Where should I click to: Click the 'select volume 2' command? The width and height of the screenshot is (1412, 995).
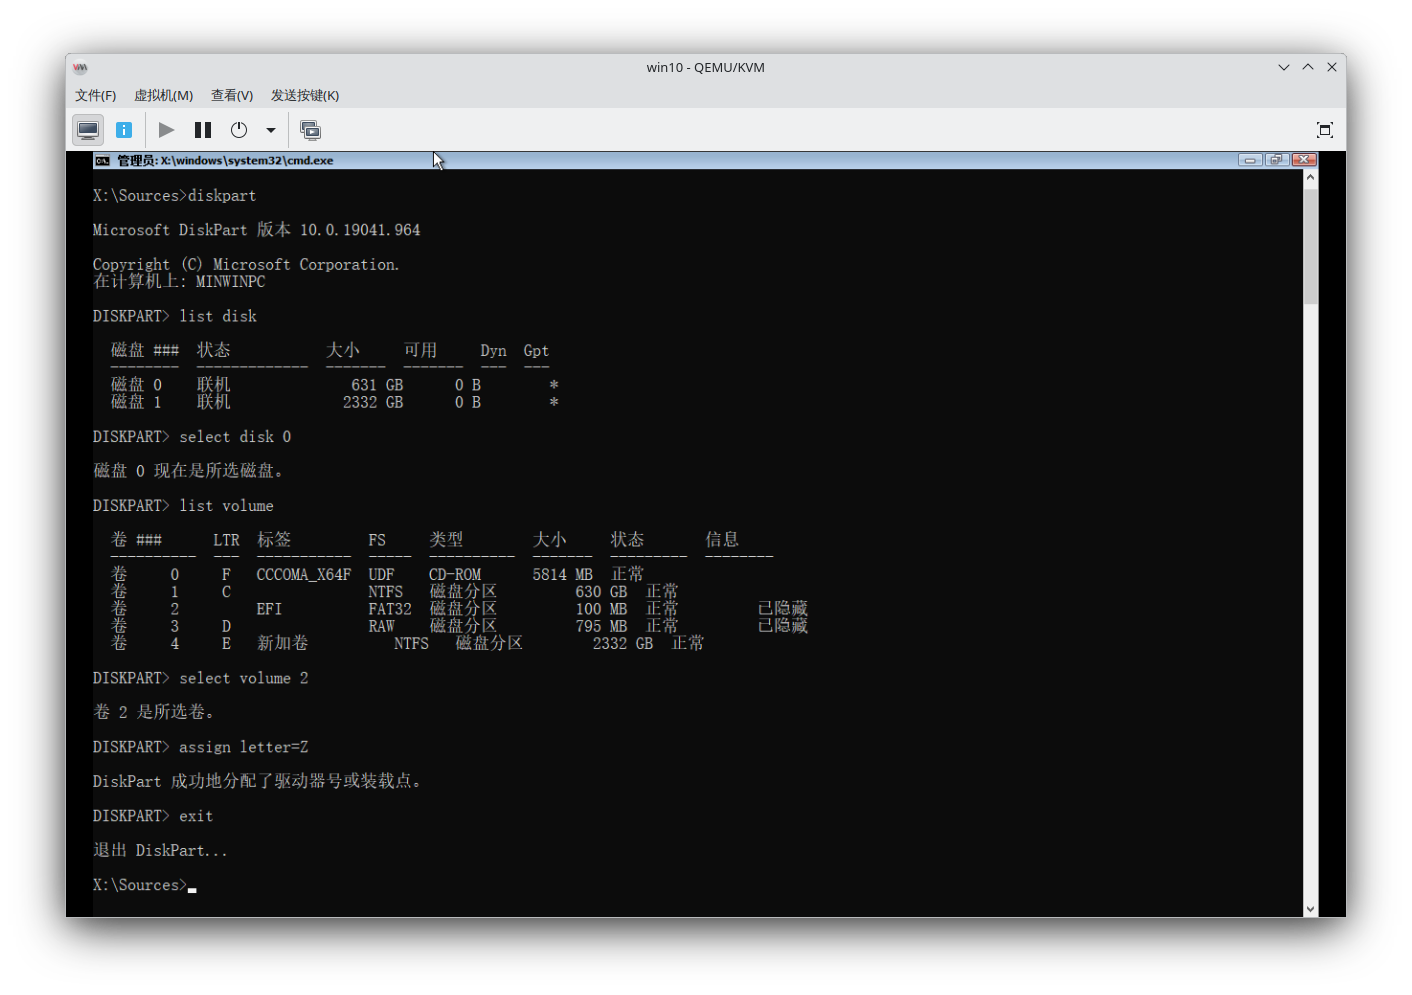244,678
